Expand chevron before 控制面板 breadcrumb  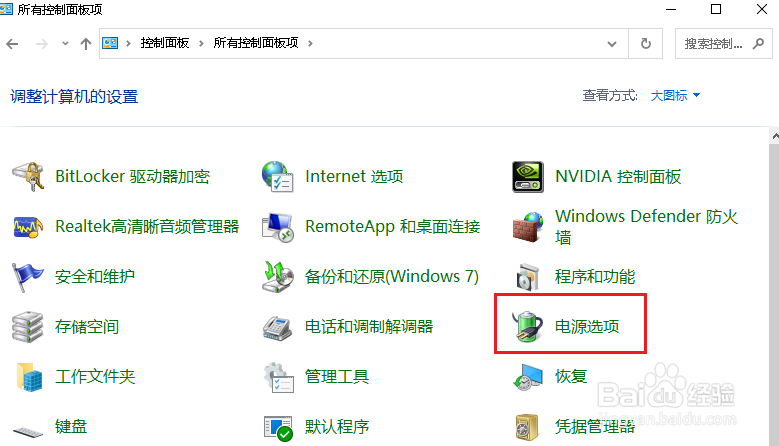pos(128,44)
